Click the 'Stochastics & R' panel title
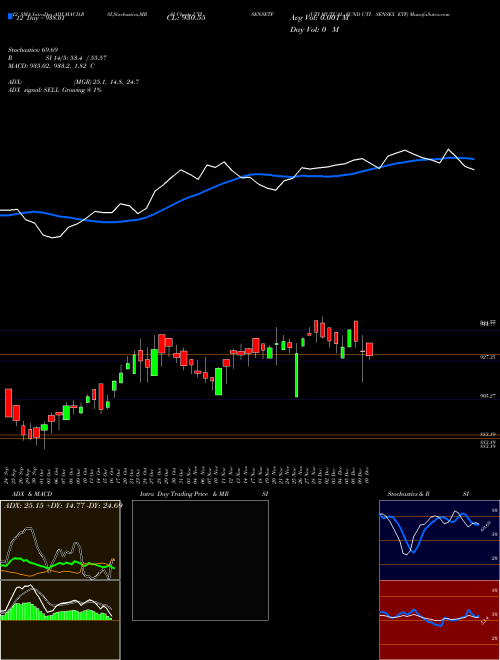Screen dimensions: 500x660 coord(408,494)
